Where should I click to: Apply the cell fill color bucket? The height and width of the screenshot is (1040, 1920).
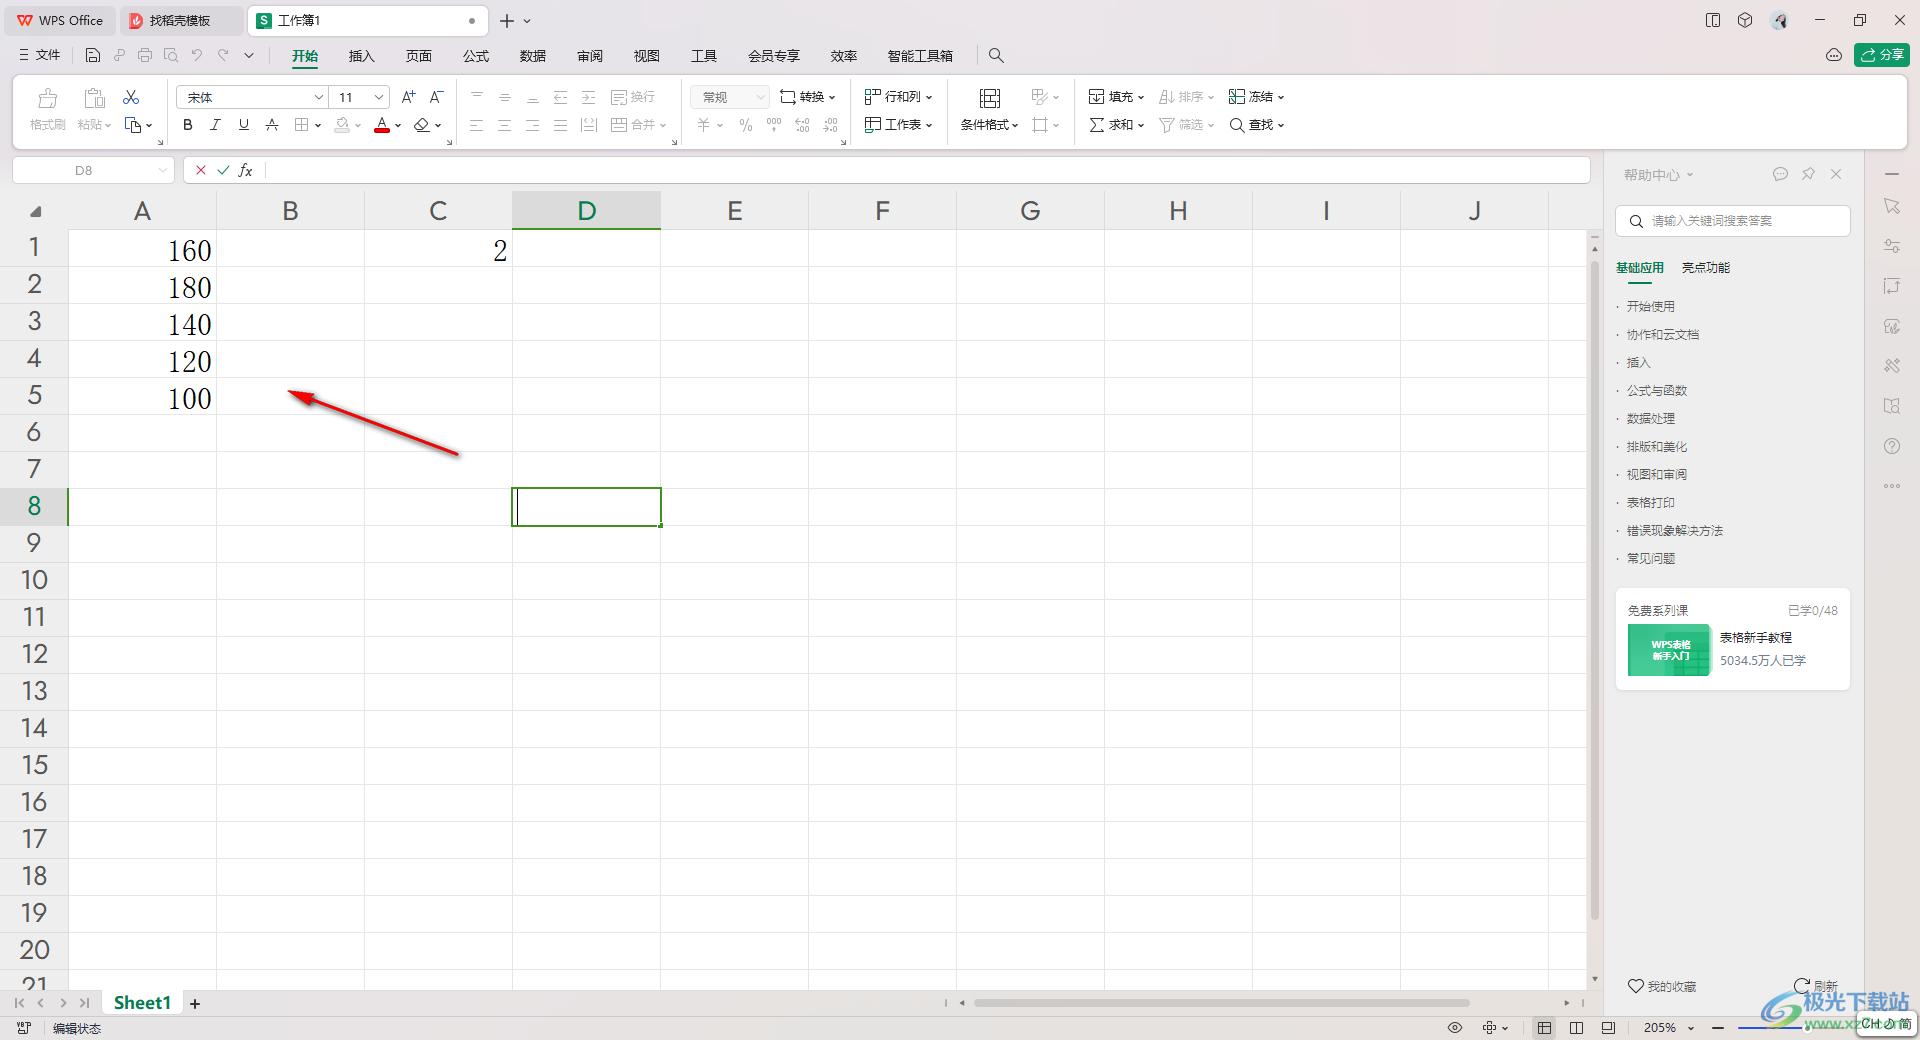(343, 125)
